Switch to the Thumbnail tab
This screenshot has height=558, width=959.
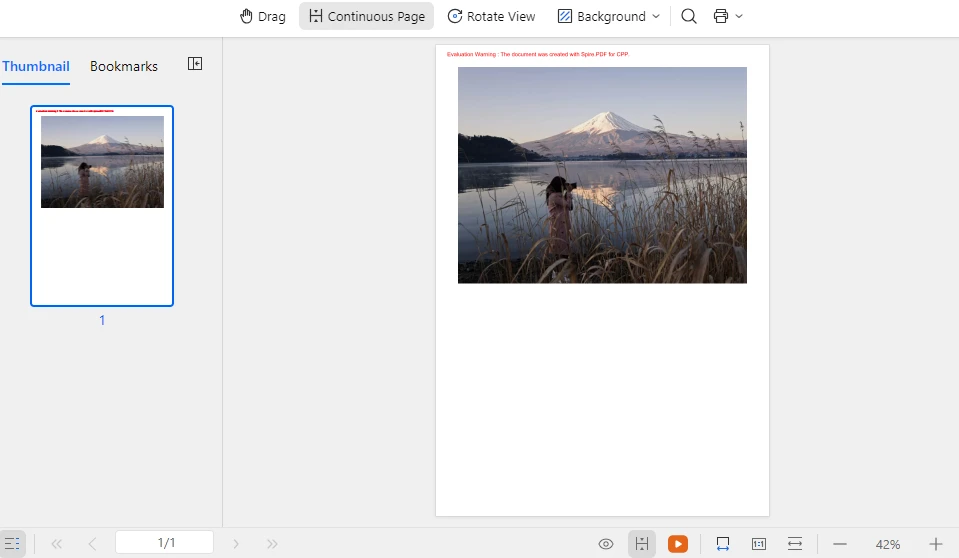click(x=36, y=66)
